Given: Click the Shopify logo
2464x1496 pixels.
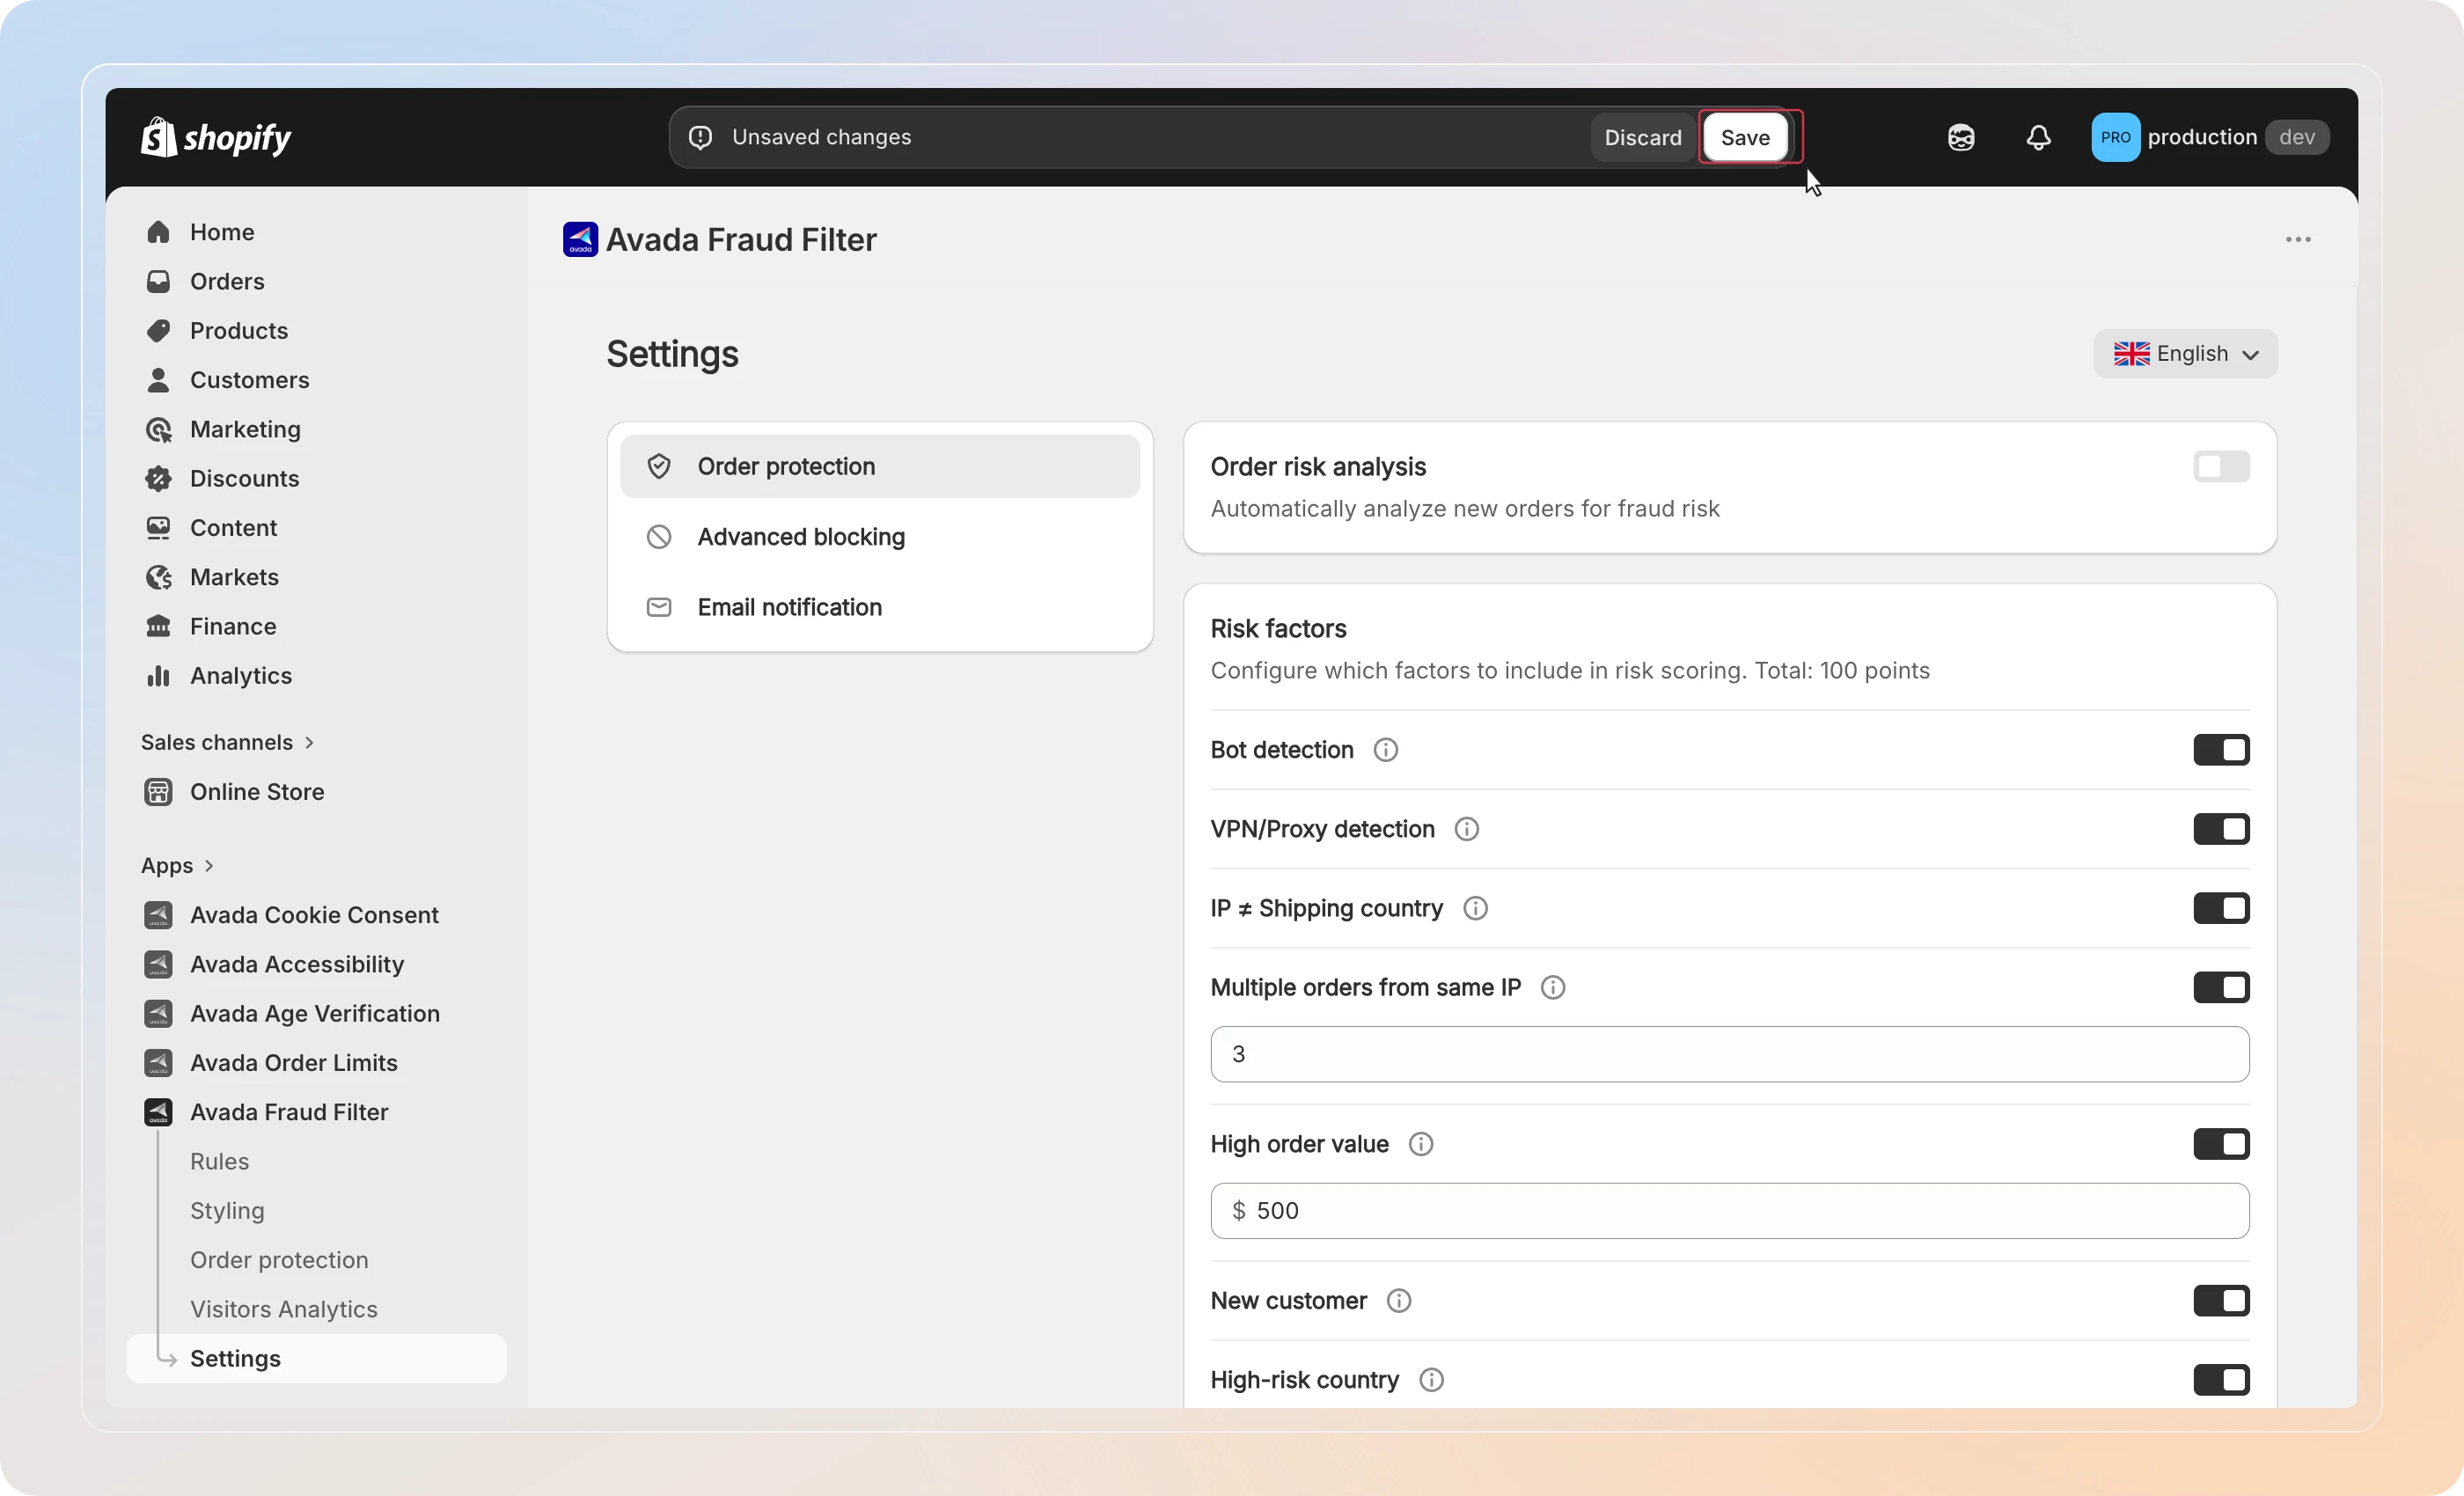Looking at the screenshot, I should point(216,138).
